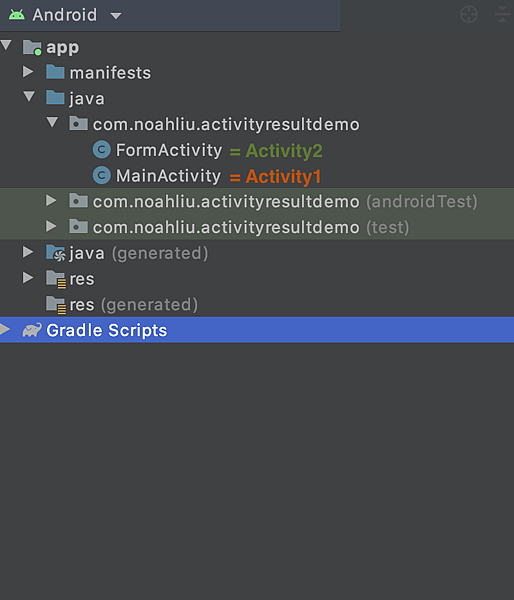514x600 pixels.
Task: Select the MainActivity class icon
Action: pyautogui.click(x=102, y=175)
